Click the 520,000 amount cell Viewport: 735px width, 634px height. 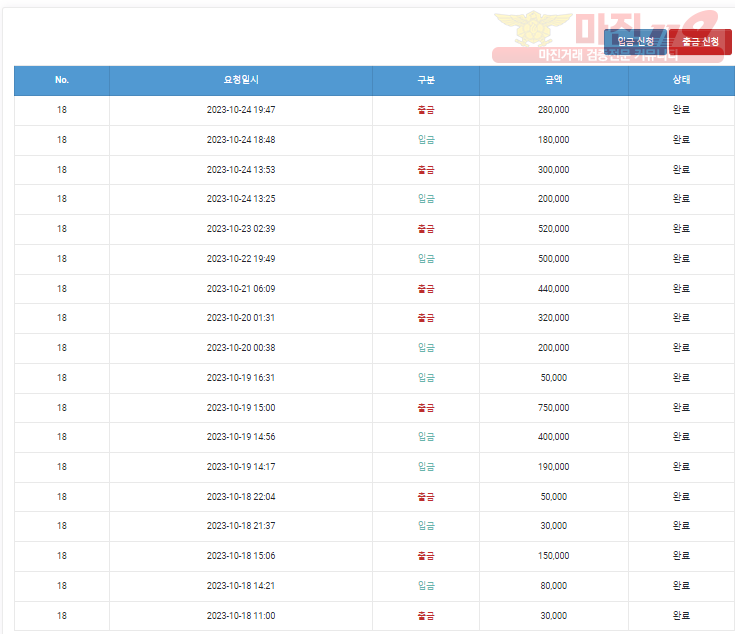click(553, 229)
